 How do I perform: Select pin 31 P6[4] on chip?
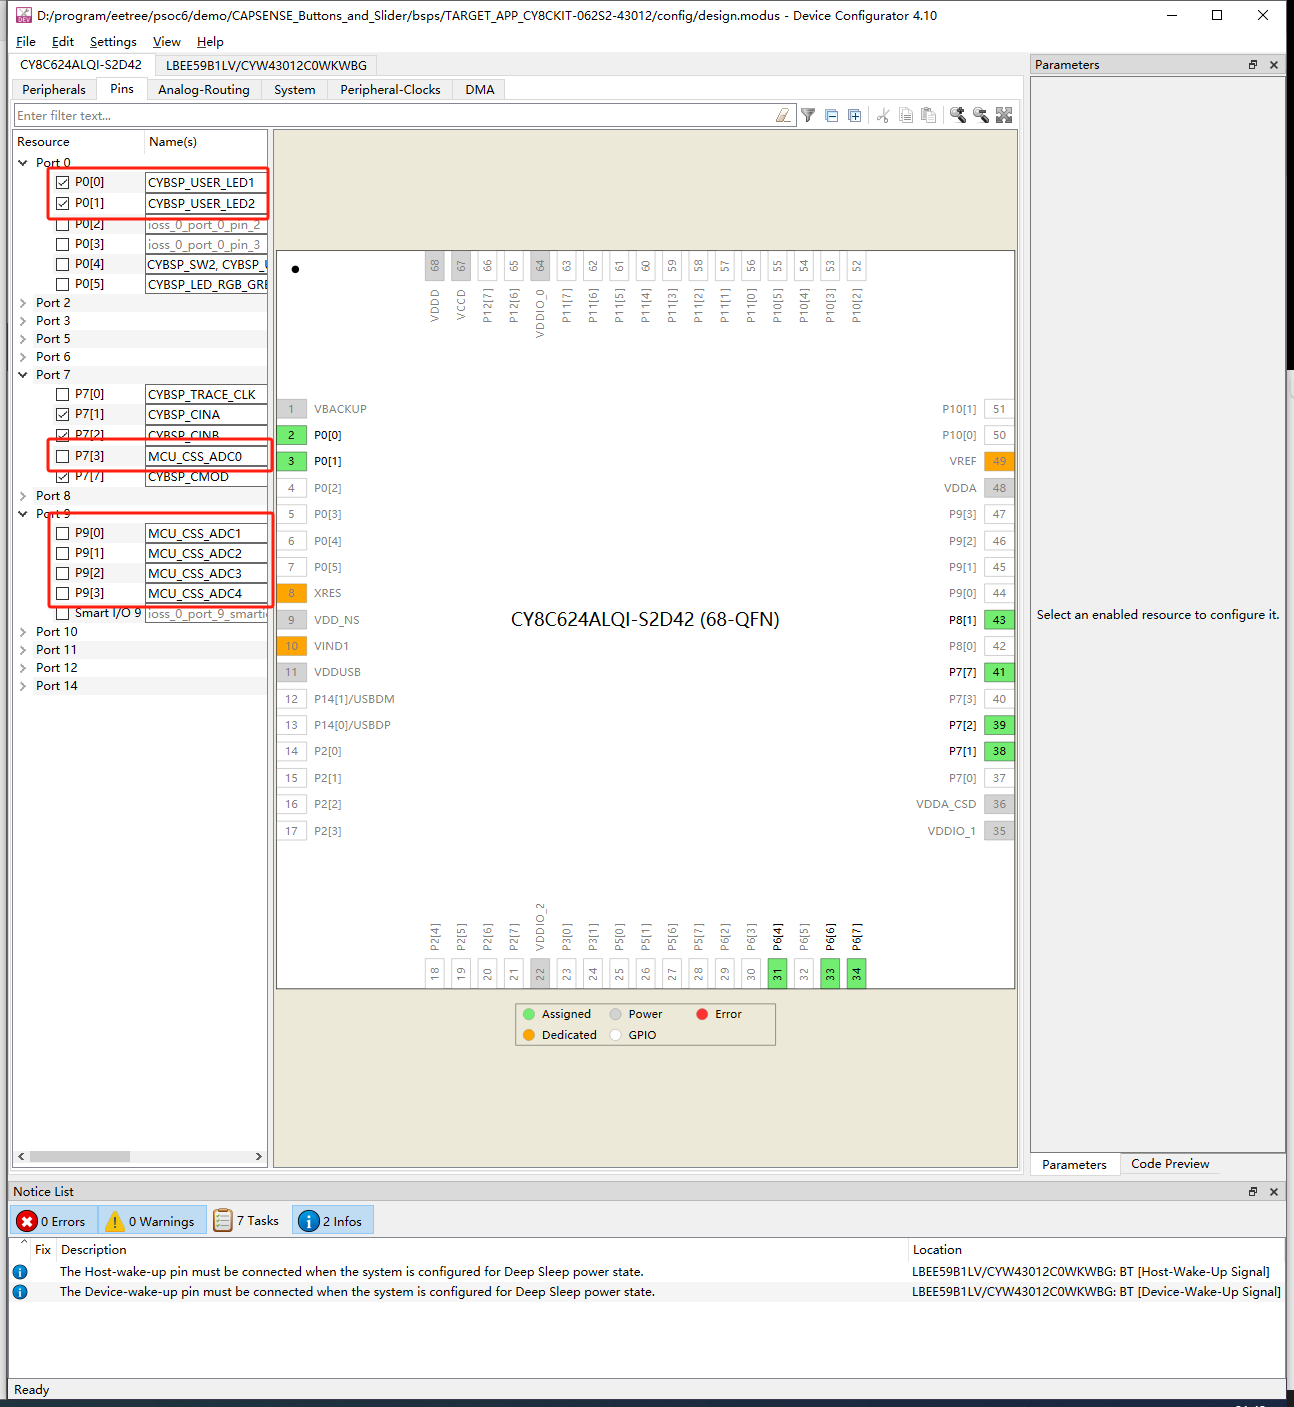click(777, 973)
